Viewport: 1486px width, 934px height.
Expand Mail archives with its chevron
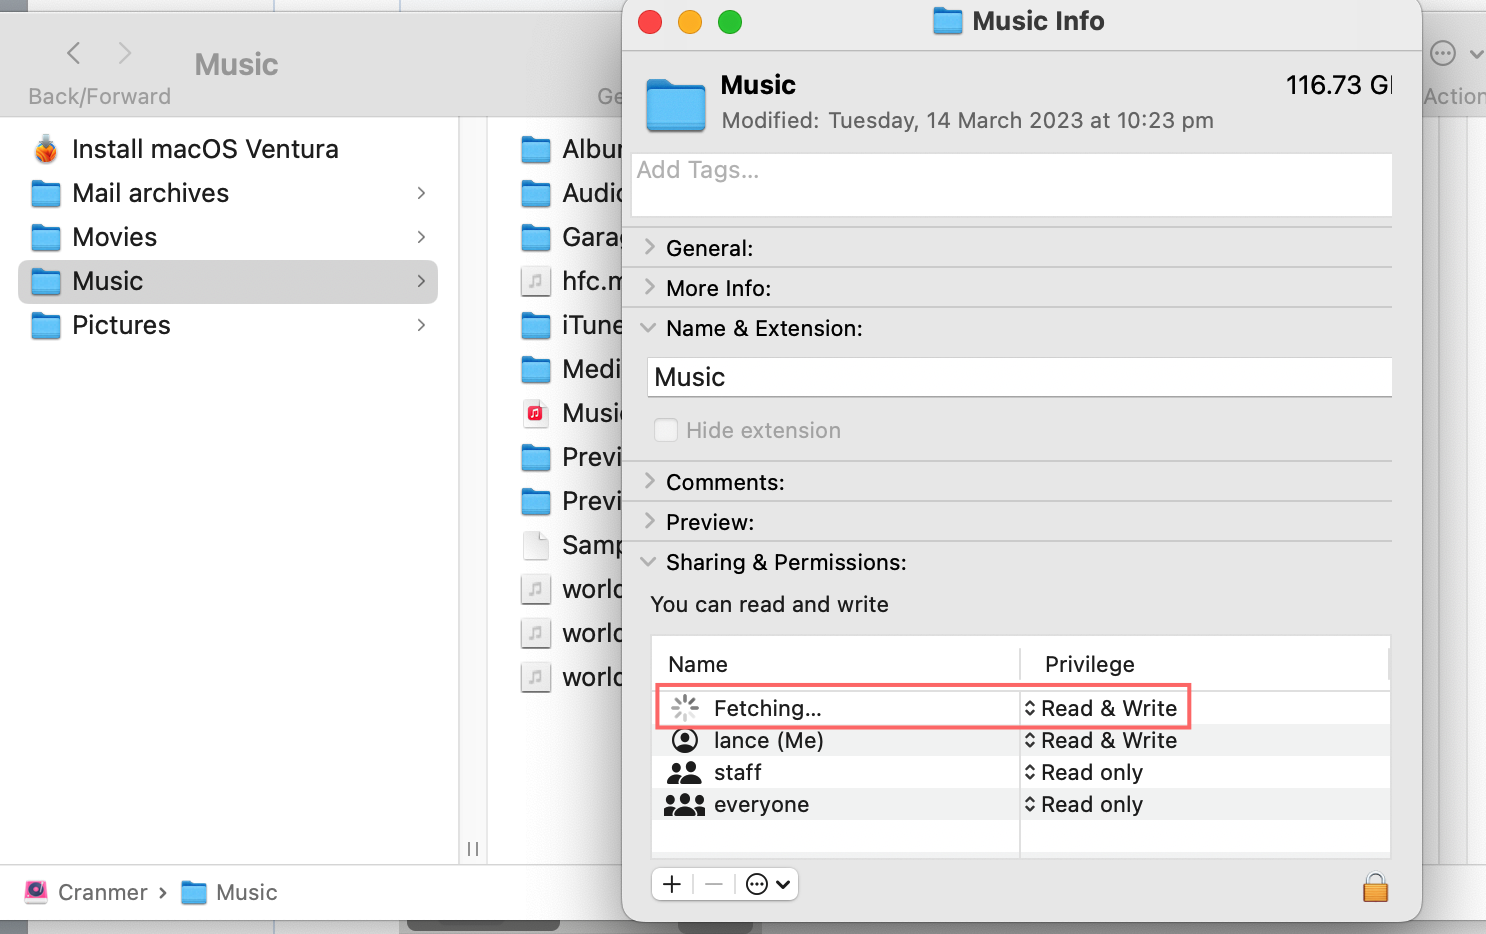pos(421,193)
